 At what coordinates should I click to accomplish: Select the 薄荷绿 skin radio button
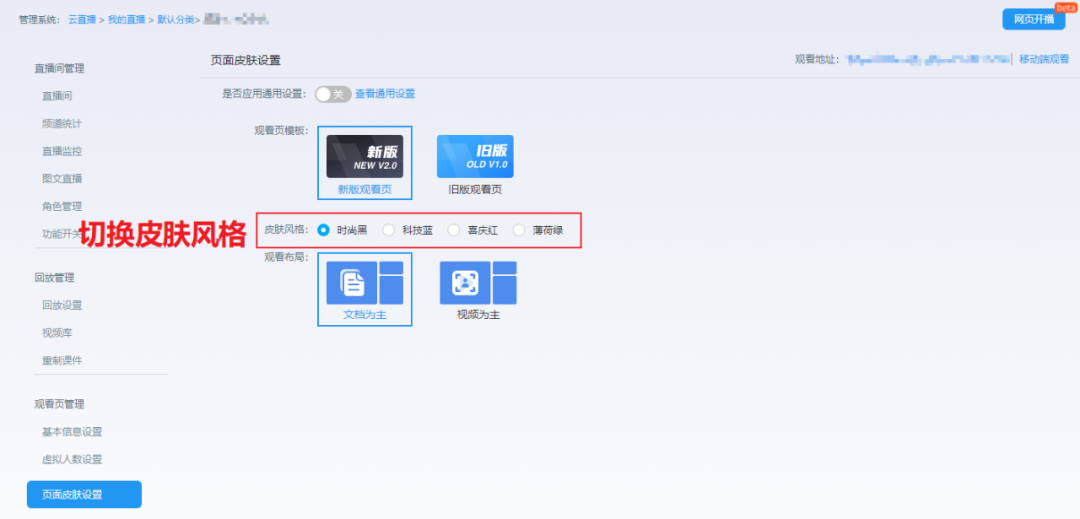(519, 230)
